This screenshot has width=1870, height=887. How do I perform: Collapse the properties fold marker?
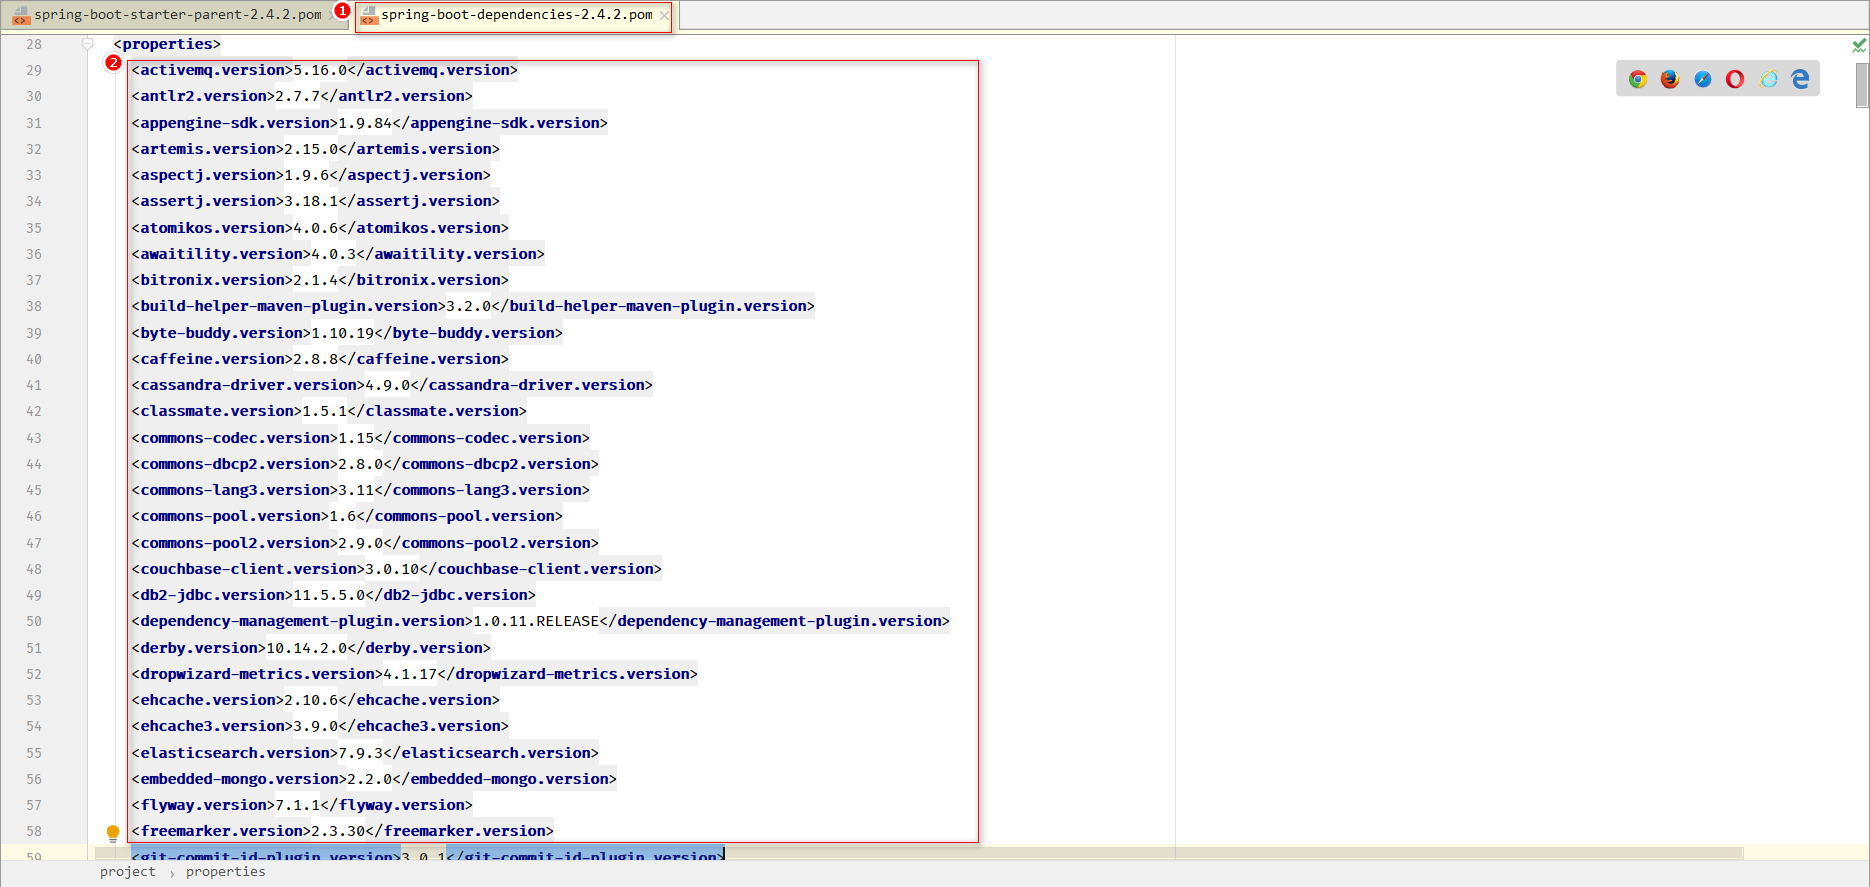(x=88, y=44)
